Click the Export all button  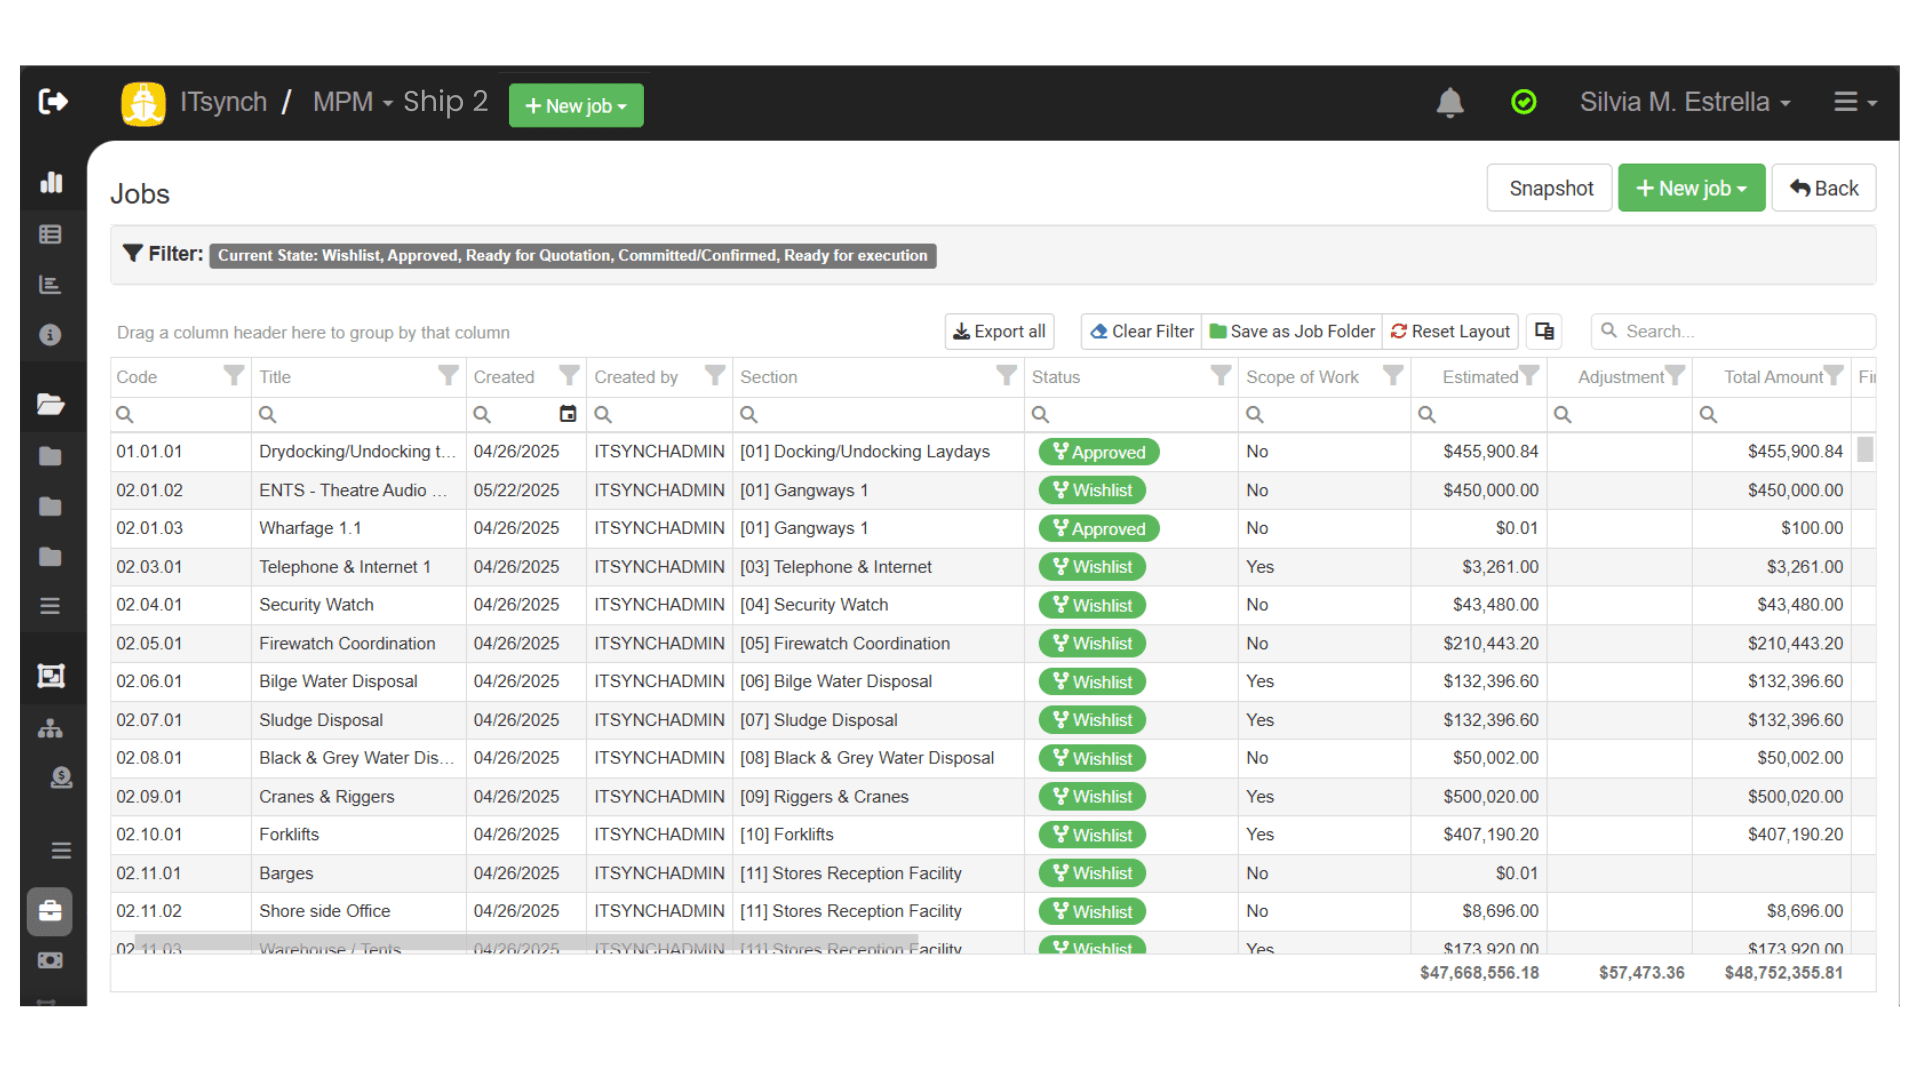(998, 331)
